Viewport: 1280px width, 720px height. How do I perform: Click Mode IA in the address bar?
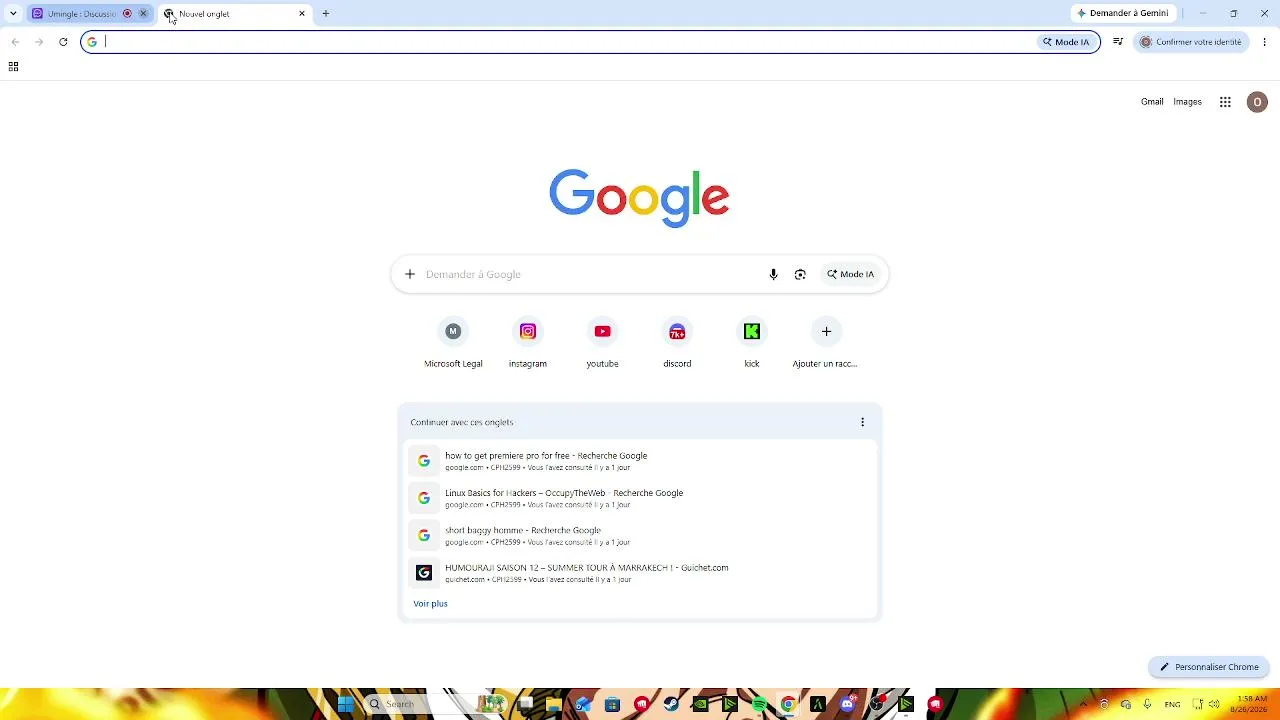1066,42
